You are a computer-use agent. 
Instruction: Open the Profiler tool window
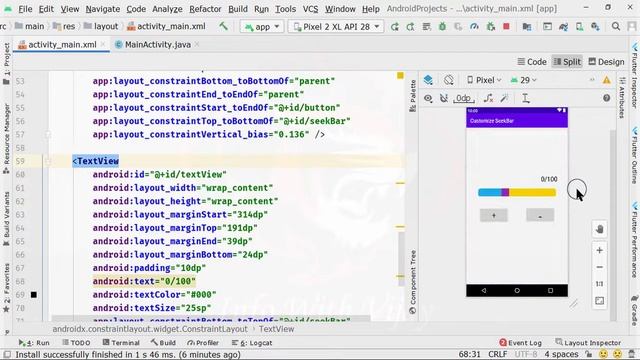click(x=203, y=343)
